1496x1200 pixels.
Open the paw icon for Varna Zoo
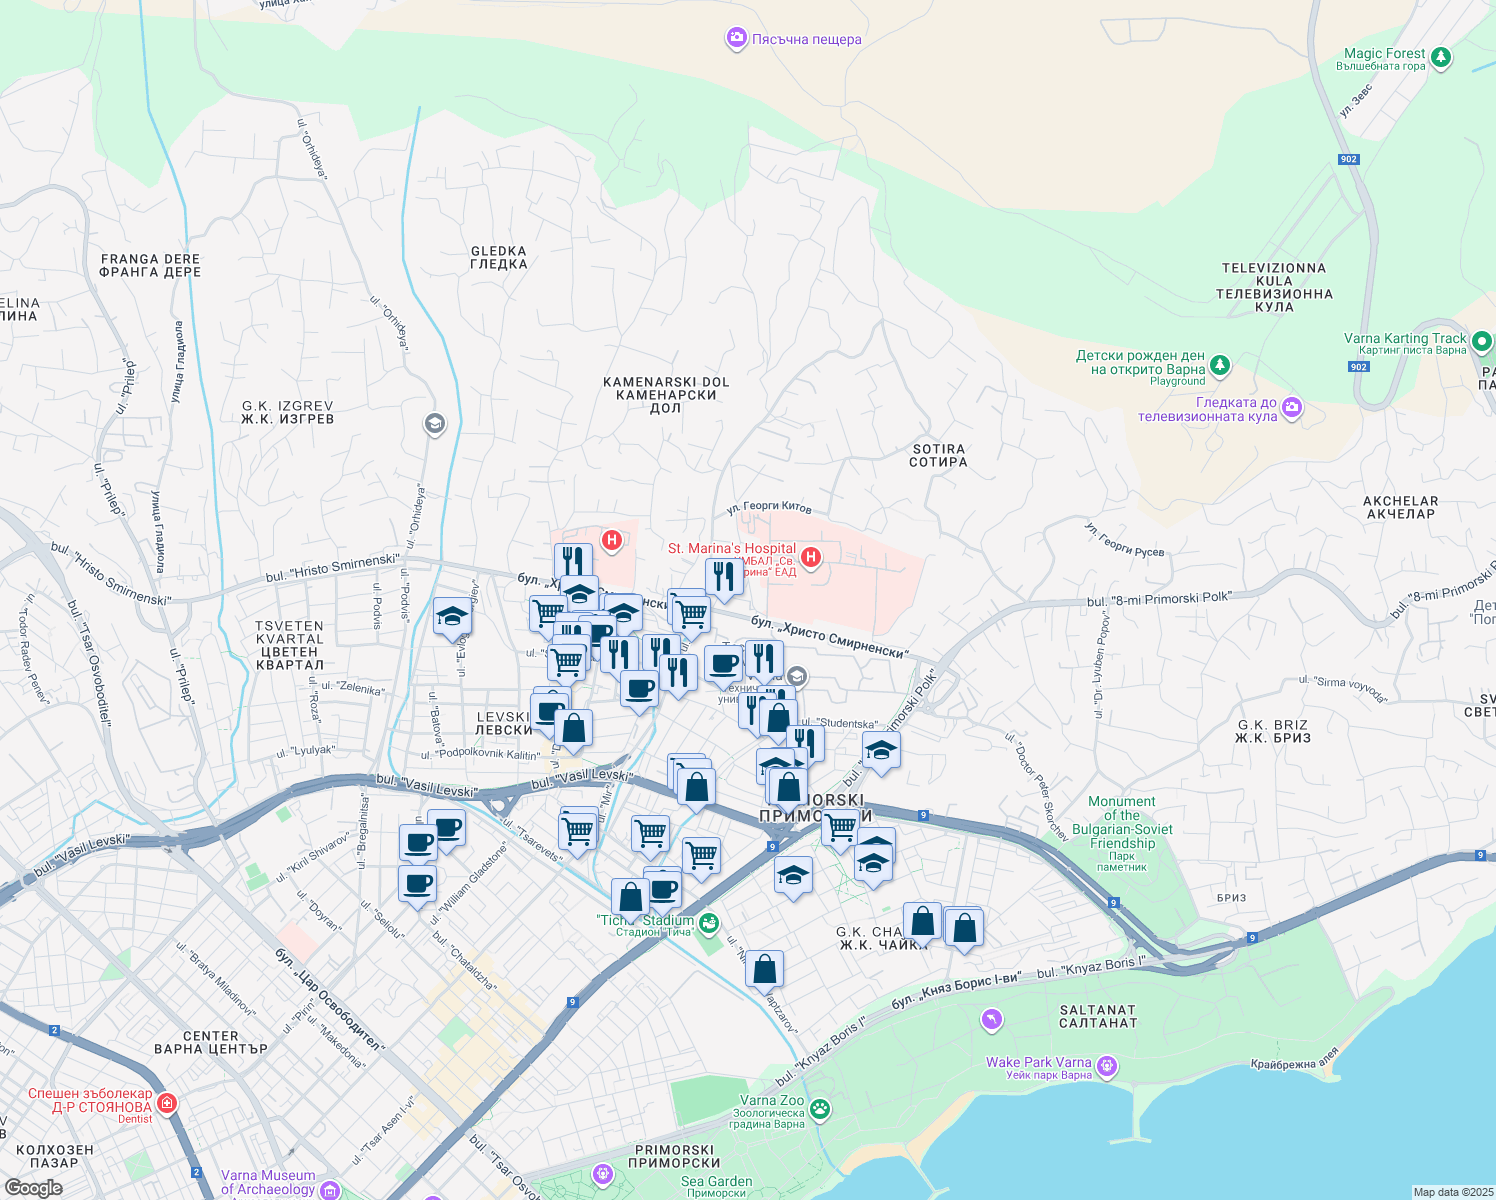click(820, 1108)
